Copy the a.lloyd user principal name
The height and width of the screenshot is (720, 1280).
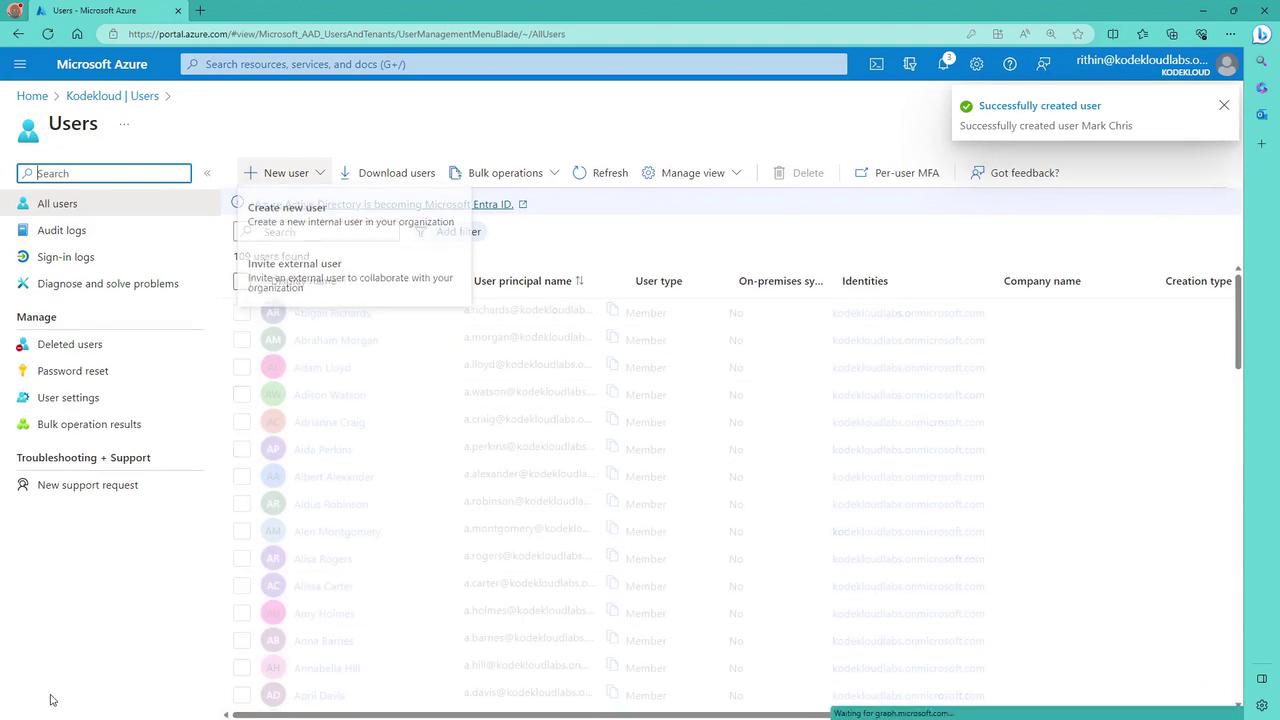pos(613,364)
